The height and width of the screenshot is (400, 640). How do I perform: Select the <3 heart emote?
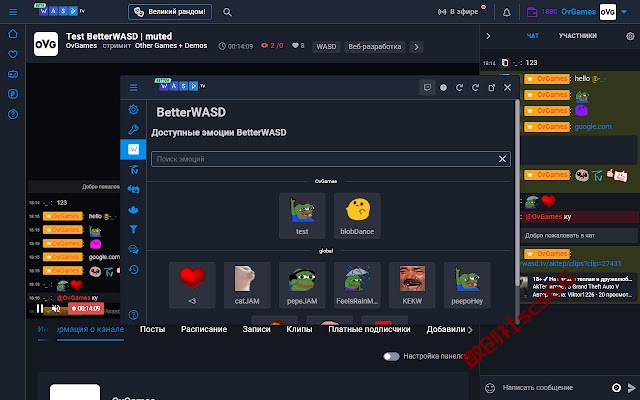pos(192,285)
